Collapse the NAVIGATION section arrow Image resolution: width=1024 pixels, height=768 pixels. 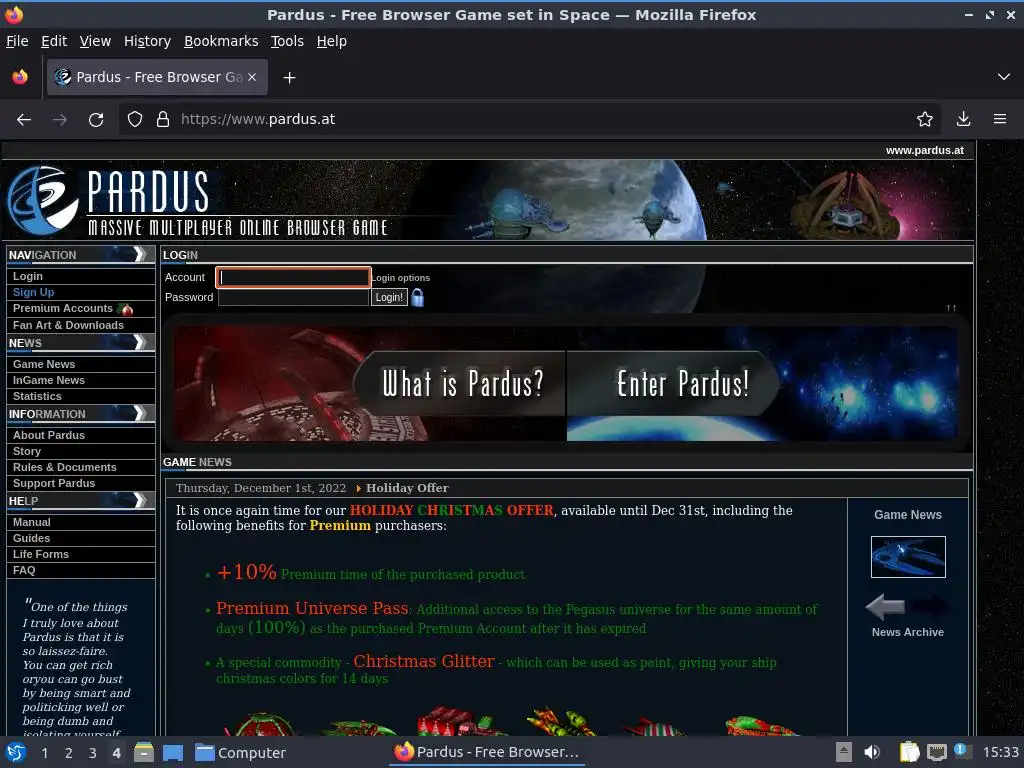click(140, 255)
